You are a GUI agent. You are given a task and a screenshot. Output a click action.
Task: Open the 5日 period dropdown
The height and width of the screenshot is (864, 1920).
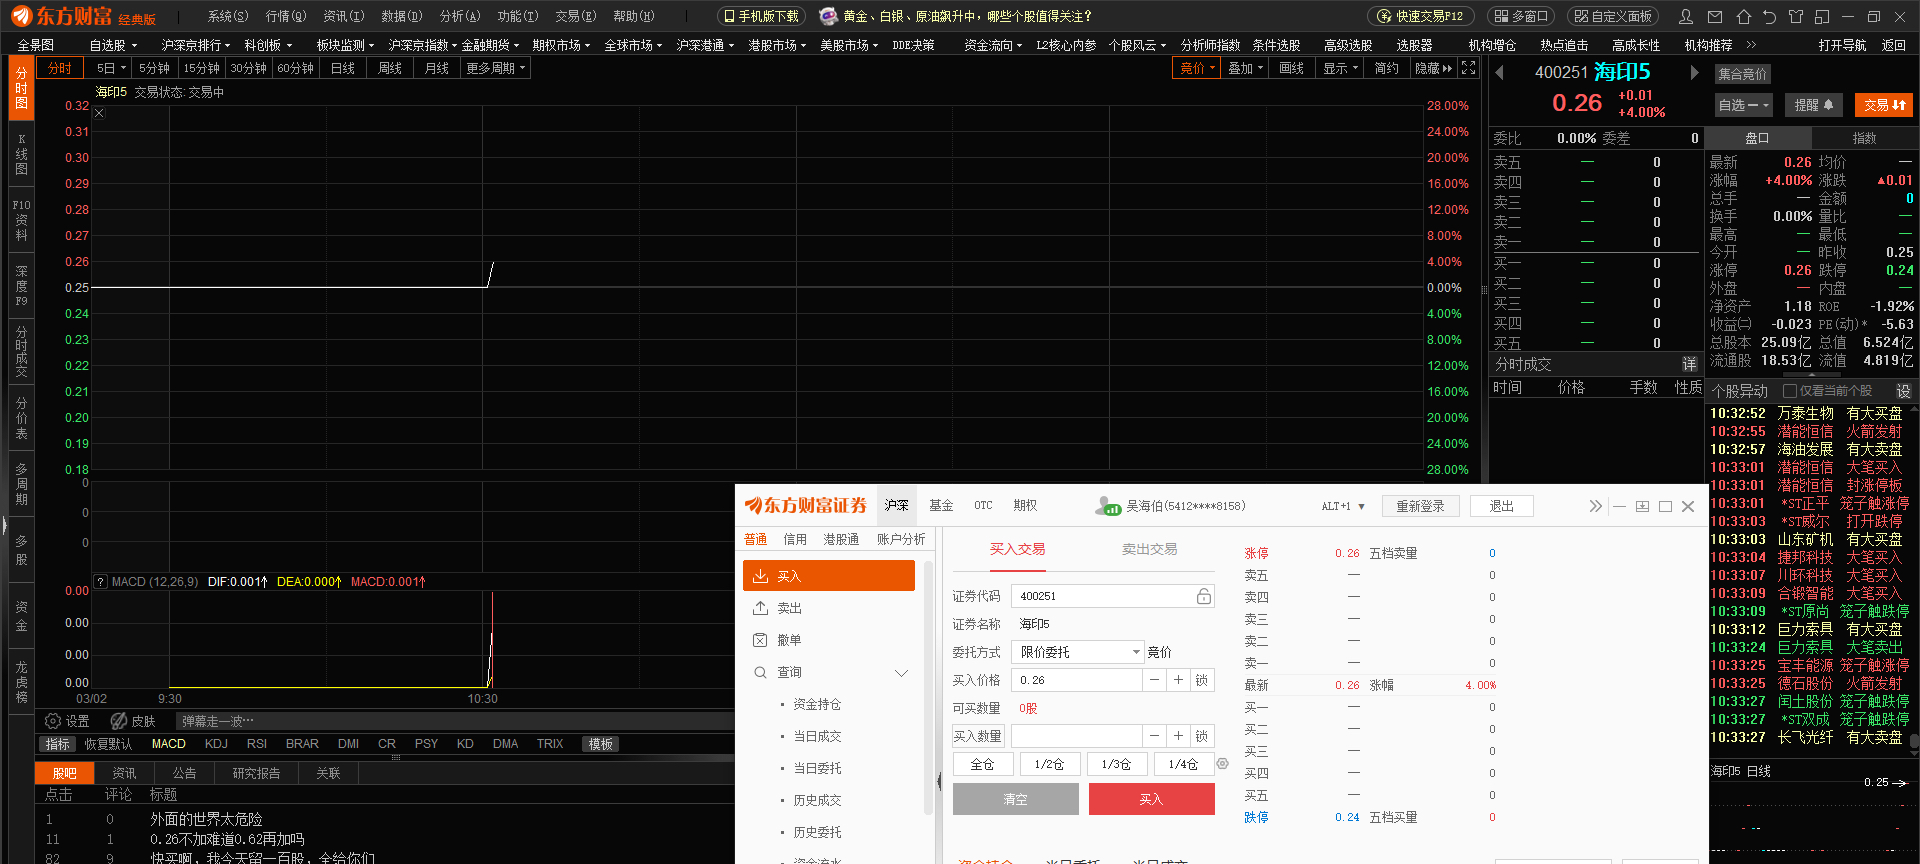[x=110, y=68]
